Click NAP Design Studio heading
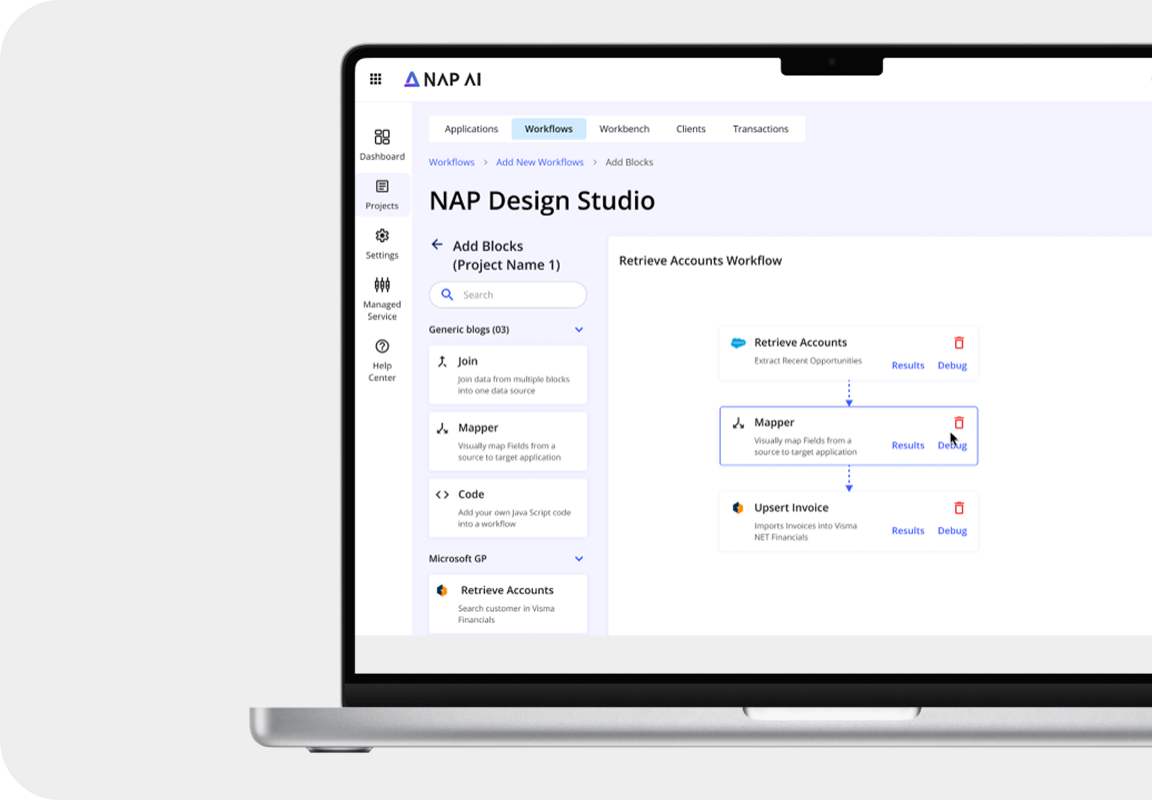This screenshot has height=800, width=1152. (x=541, y=201)
